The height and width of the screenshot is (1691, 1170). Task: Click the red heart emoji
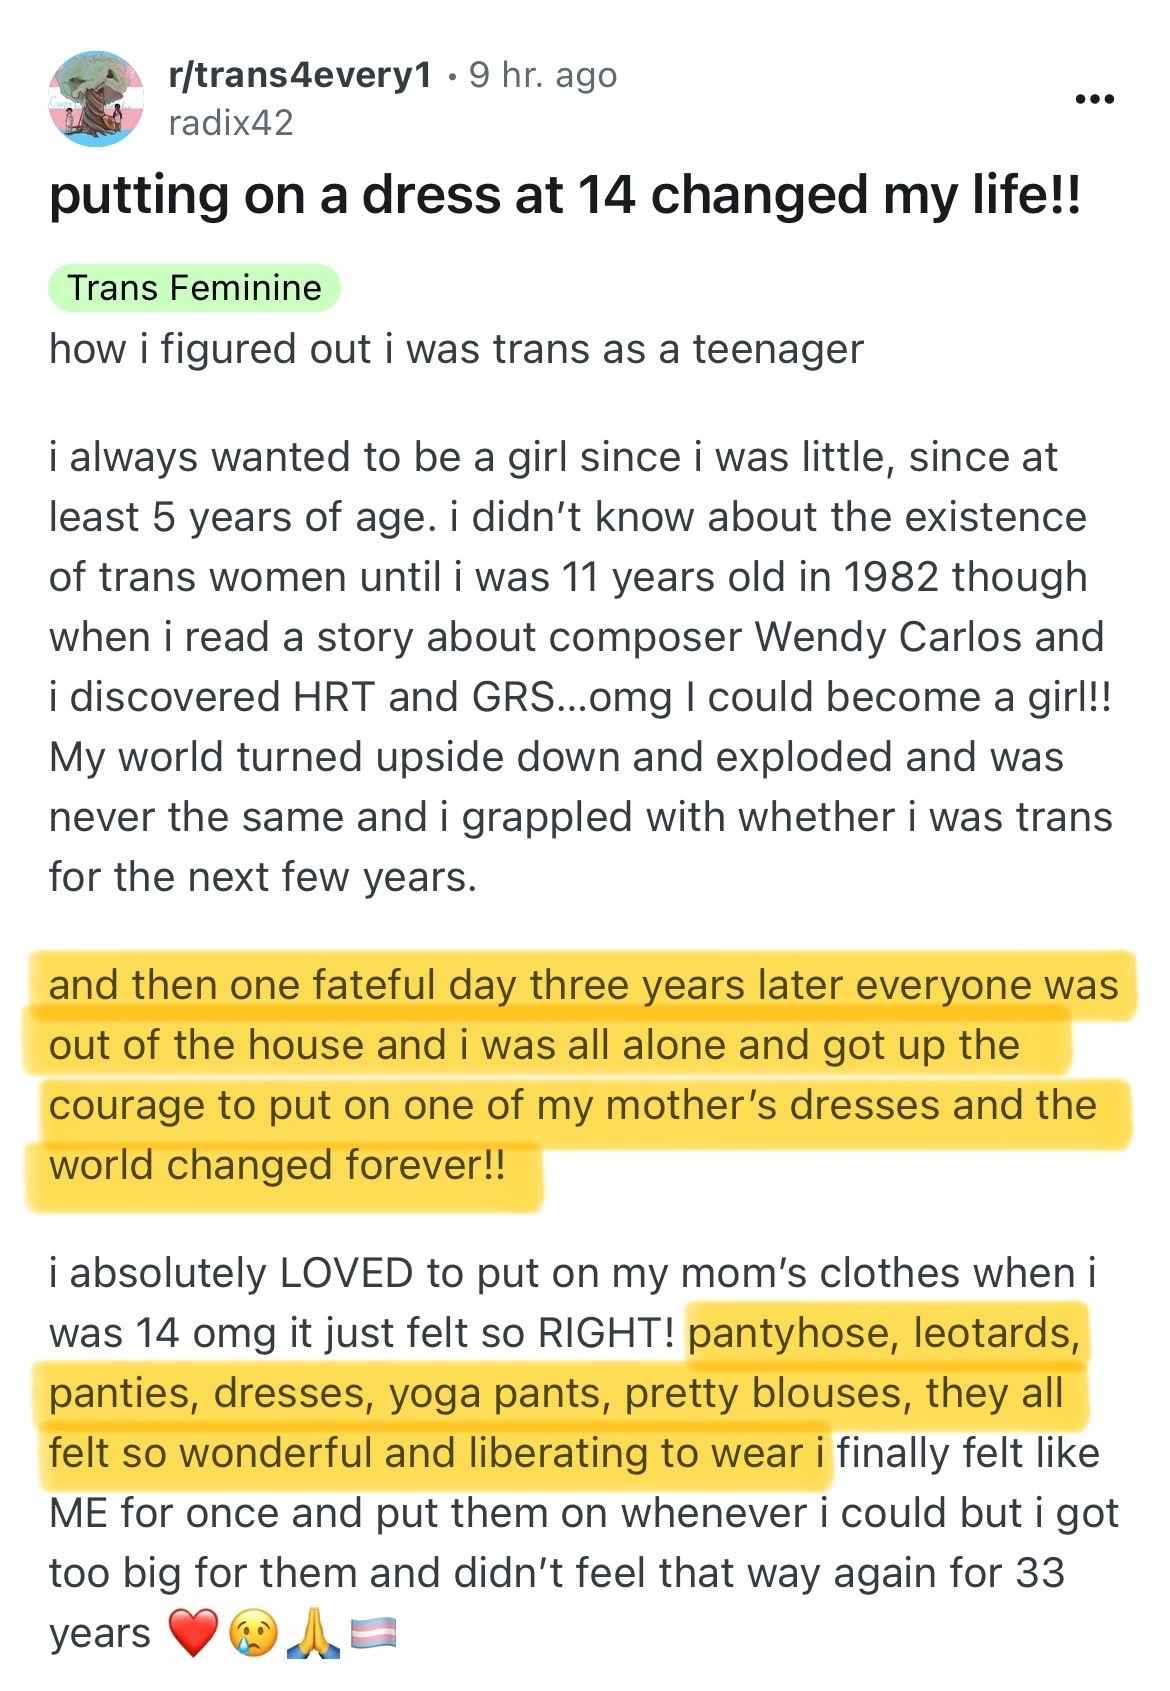pos(192,1633)
